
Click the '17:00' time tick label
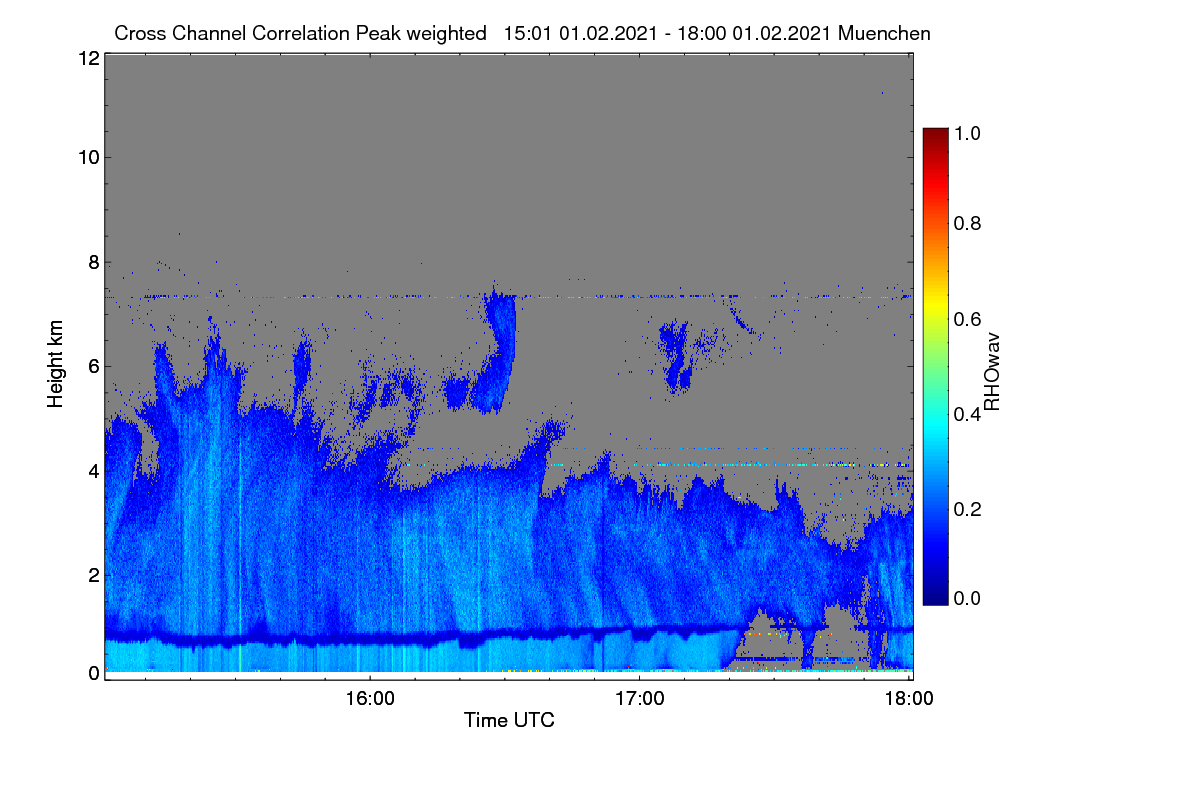click(640, 698)
